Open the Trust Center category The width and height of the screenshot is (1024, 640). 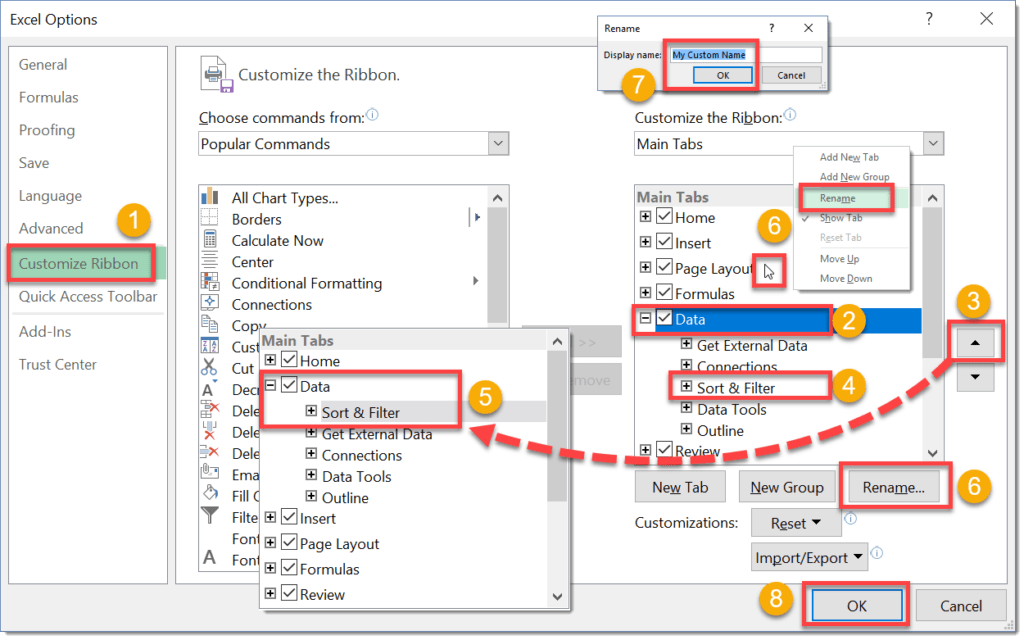(57, 364)
